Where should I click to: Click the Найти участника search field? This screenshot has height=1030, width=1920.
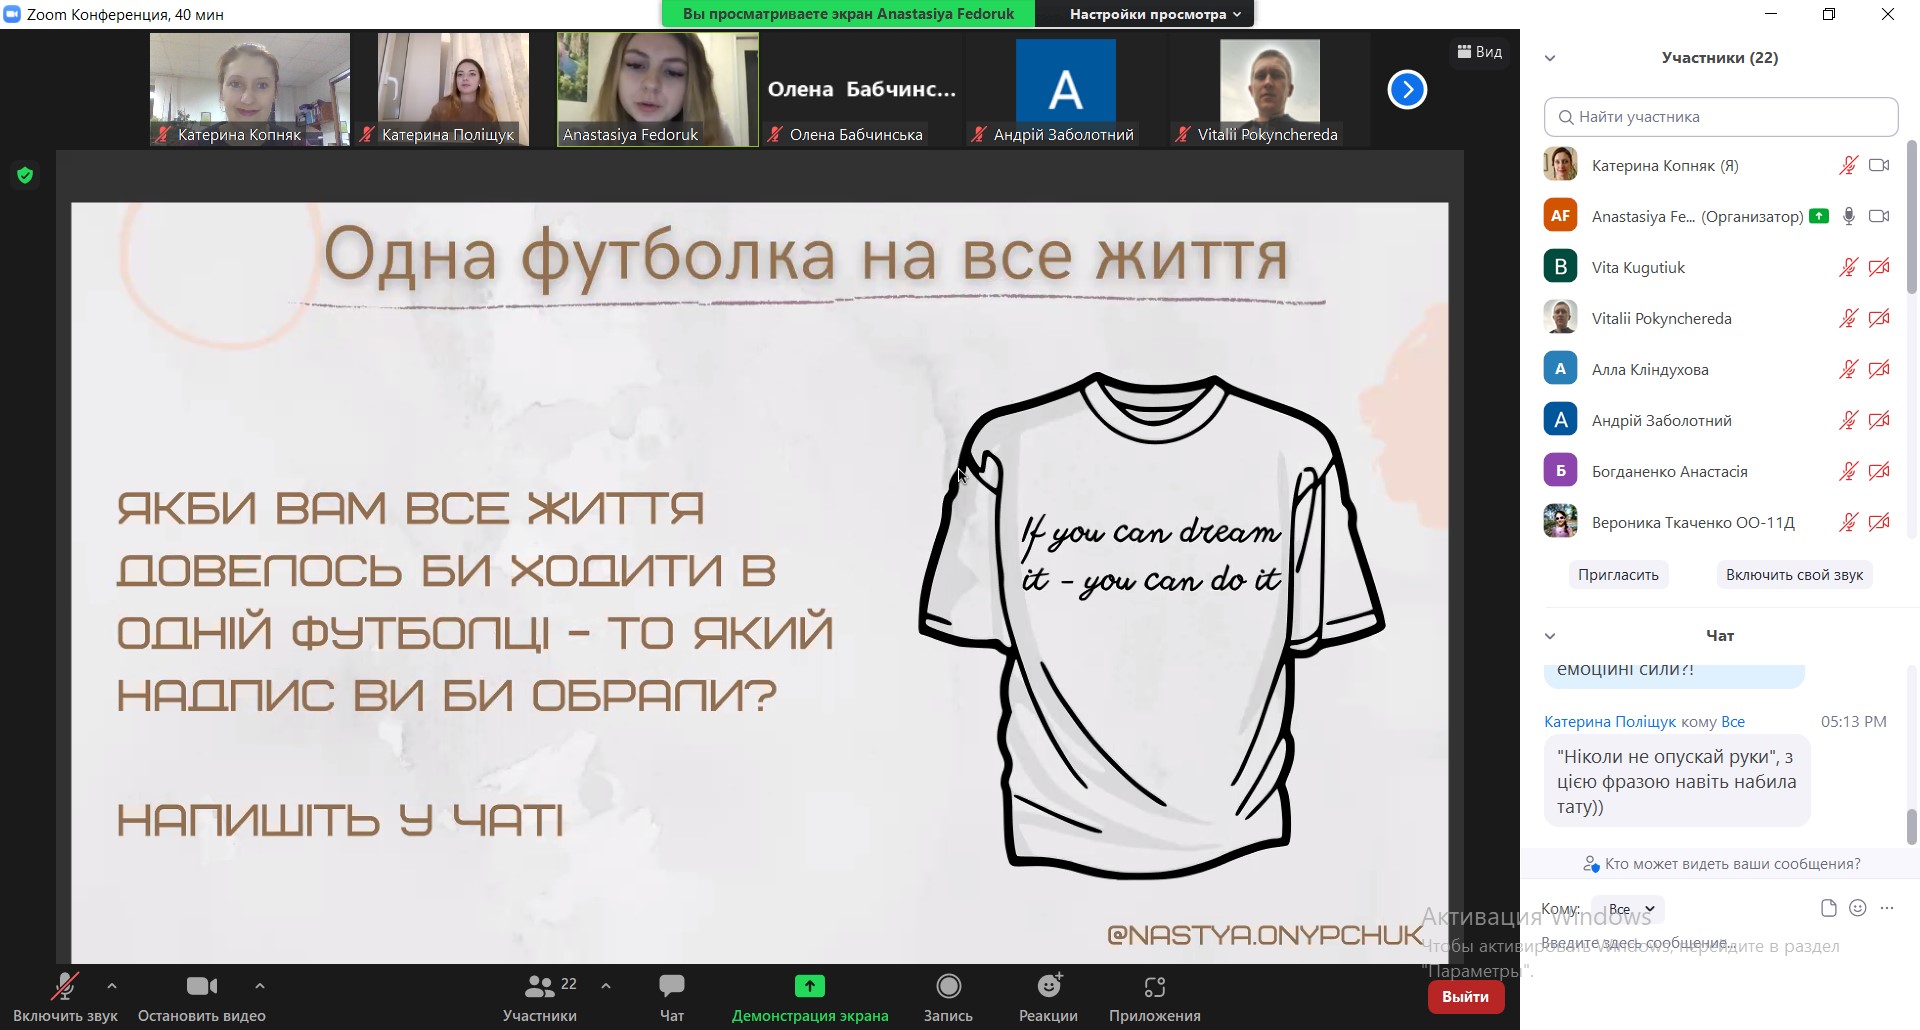(1720, 117)
